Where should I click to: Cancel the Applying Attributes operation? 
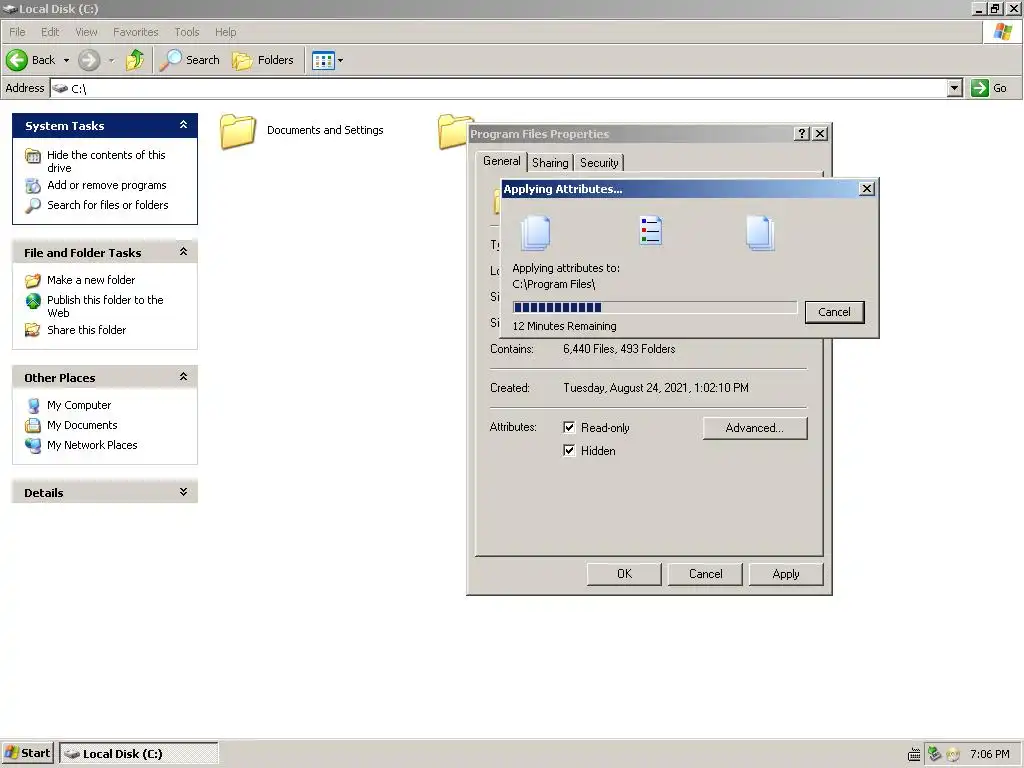tap(835, 312)
